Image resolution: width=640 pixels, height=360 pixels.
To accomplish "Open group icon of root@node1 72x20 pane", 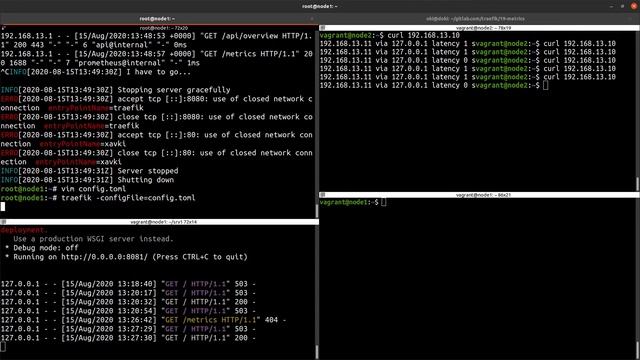I will (x=3, y=28).
